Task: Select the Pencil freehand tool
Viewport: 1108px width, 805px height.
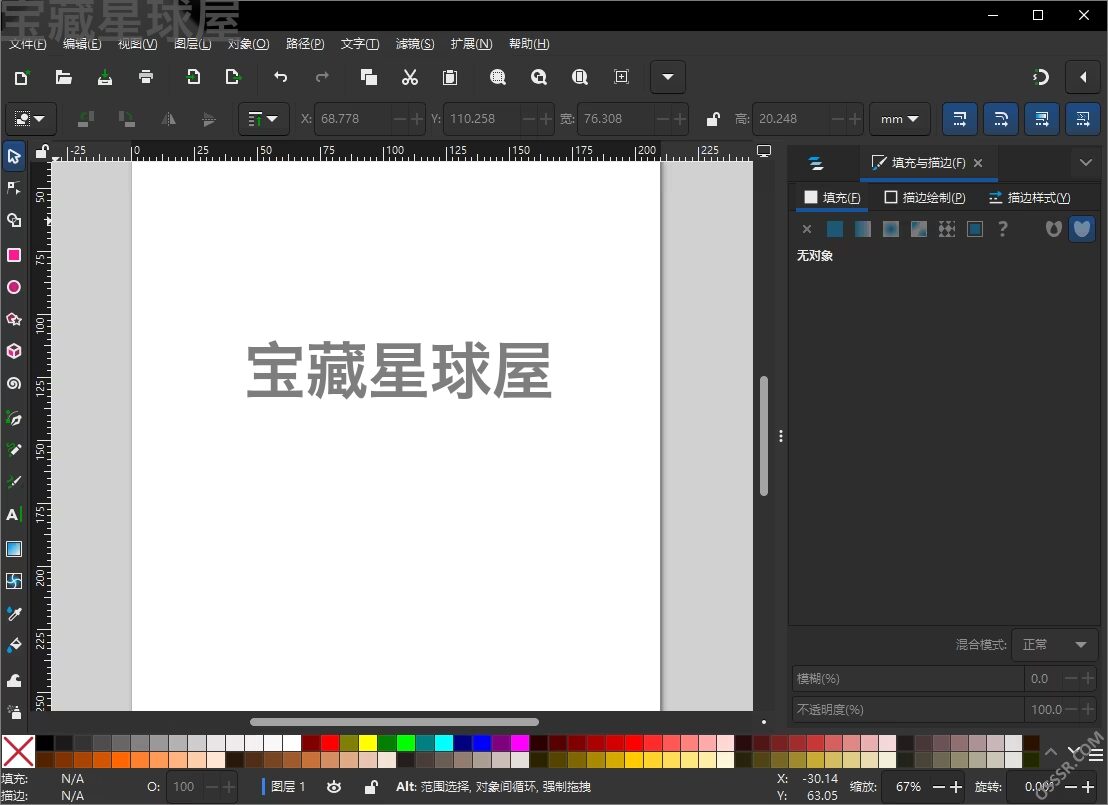Action: pyautogui.click(x=13, y=450)
